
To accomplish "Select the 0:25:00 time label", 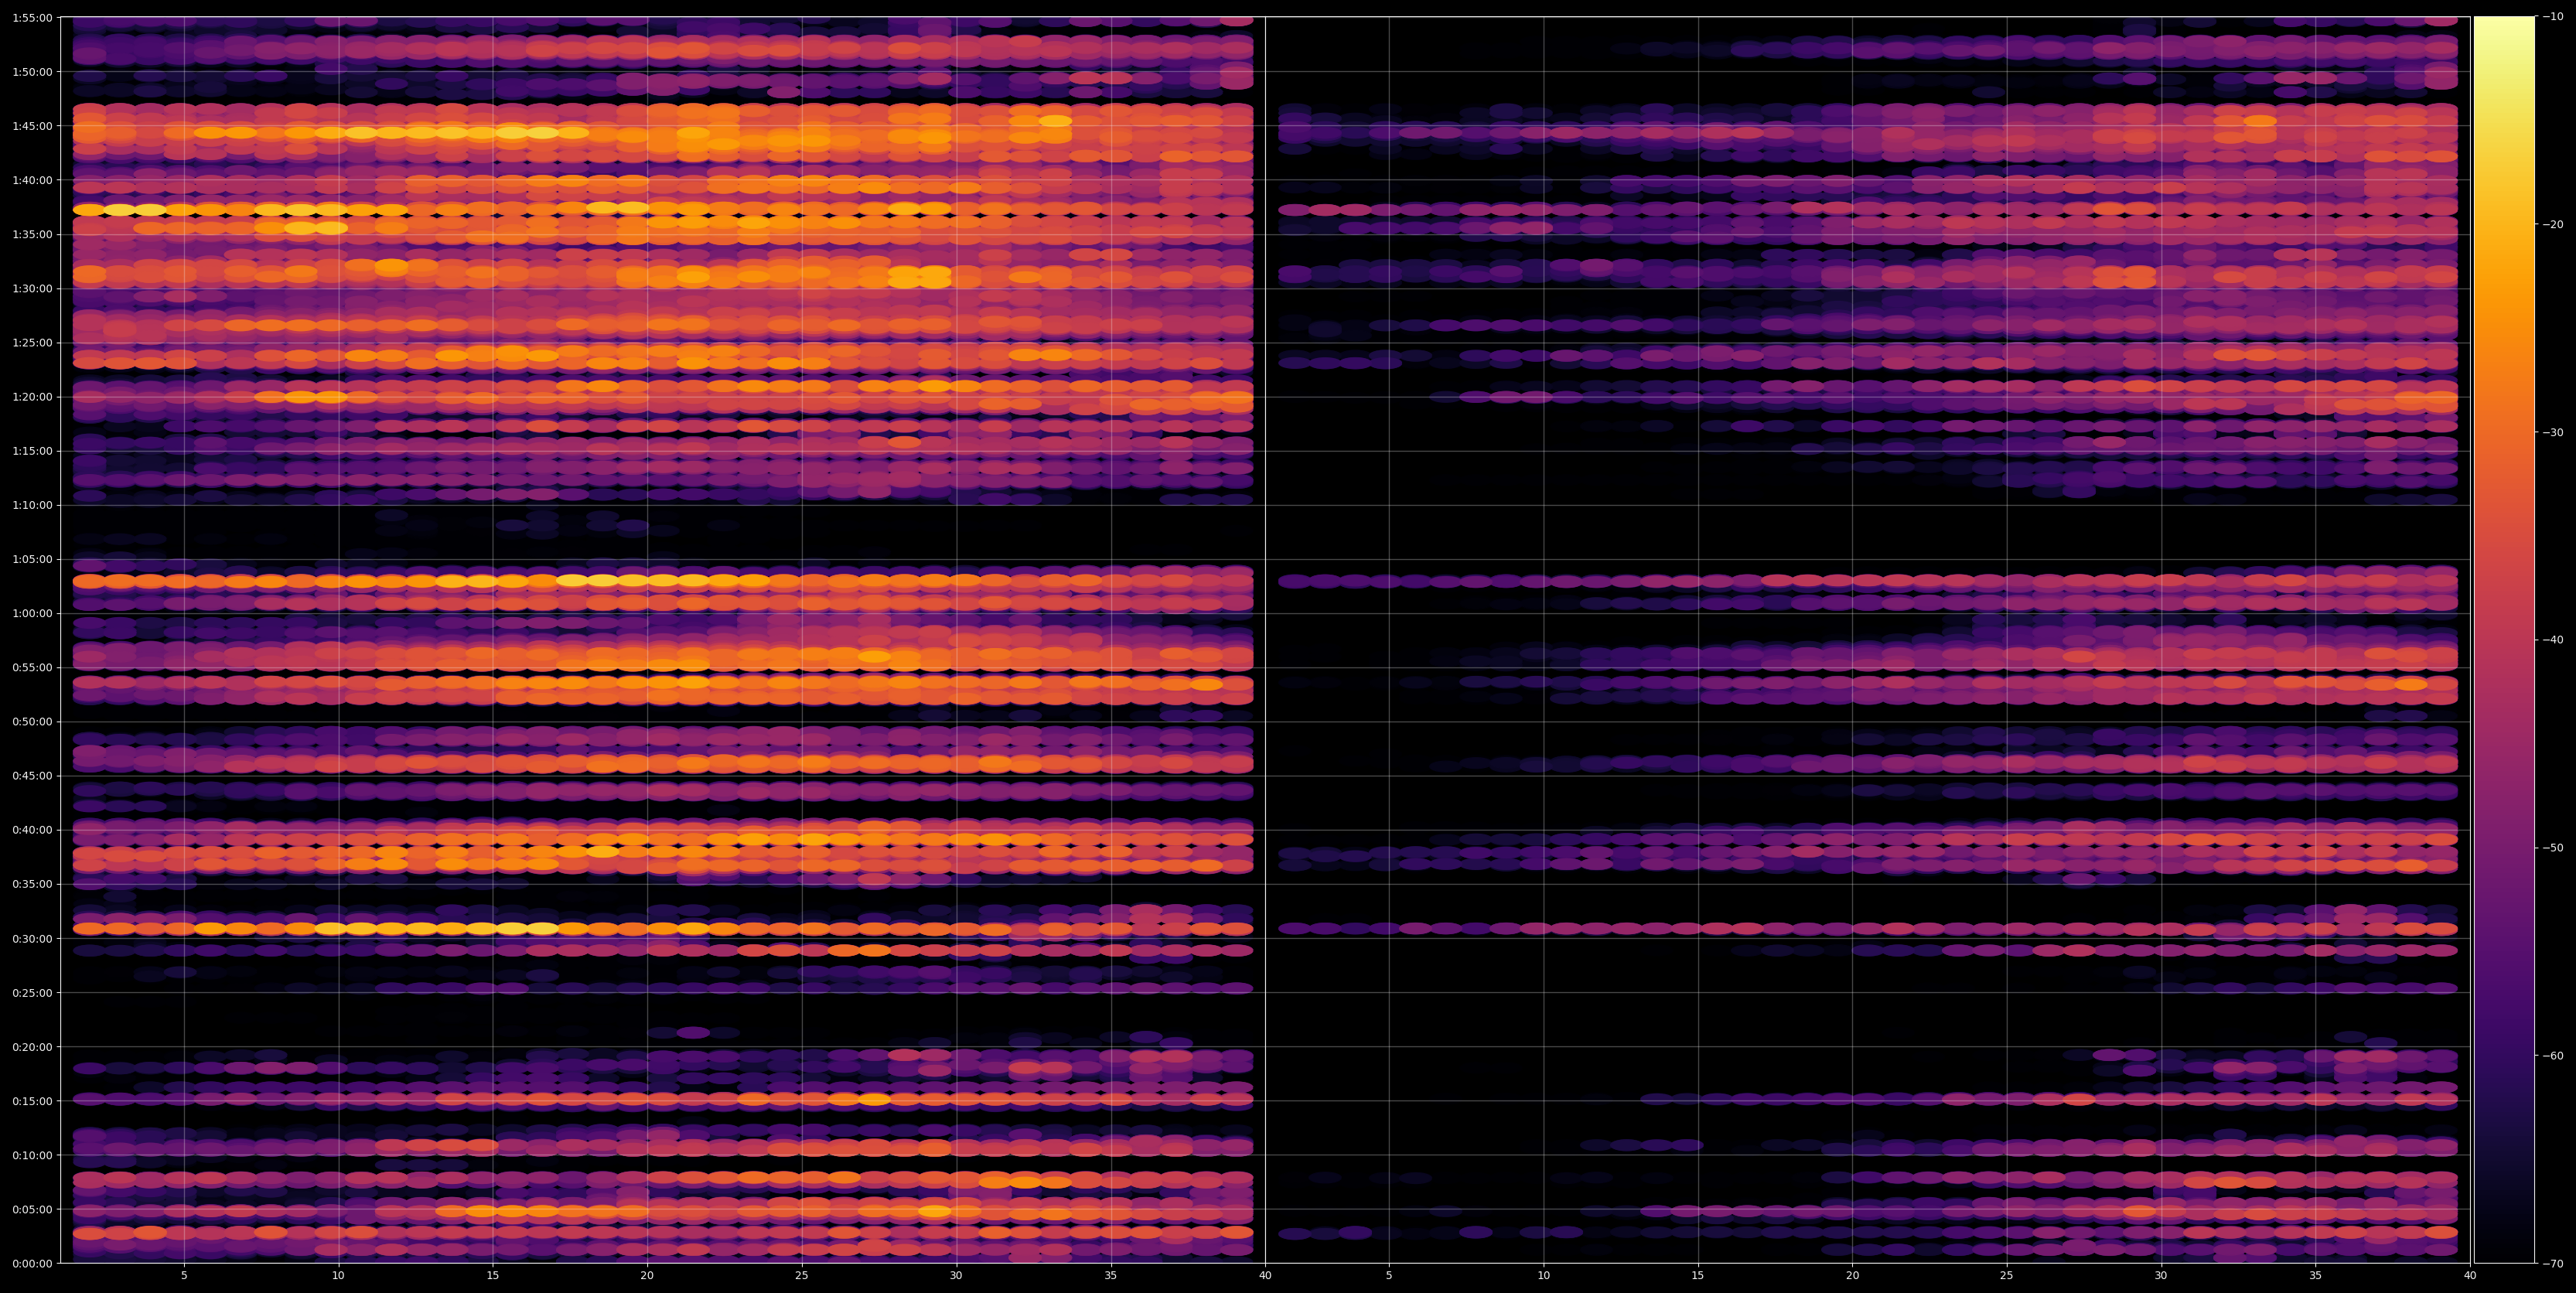I will tap(33, 993).
